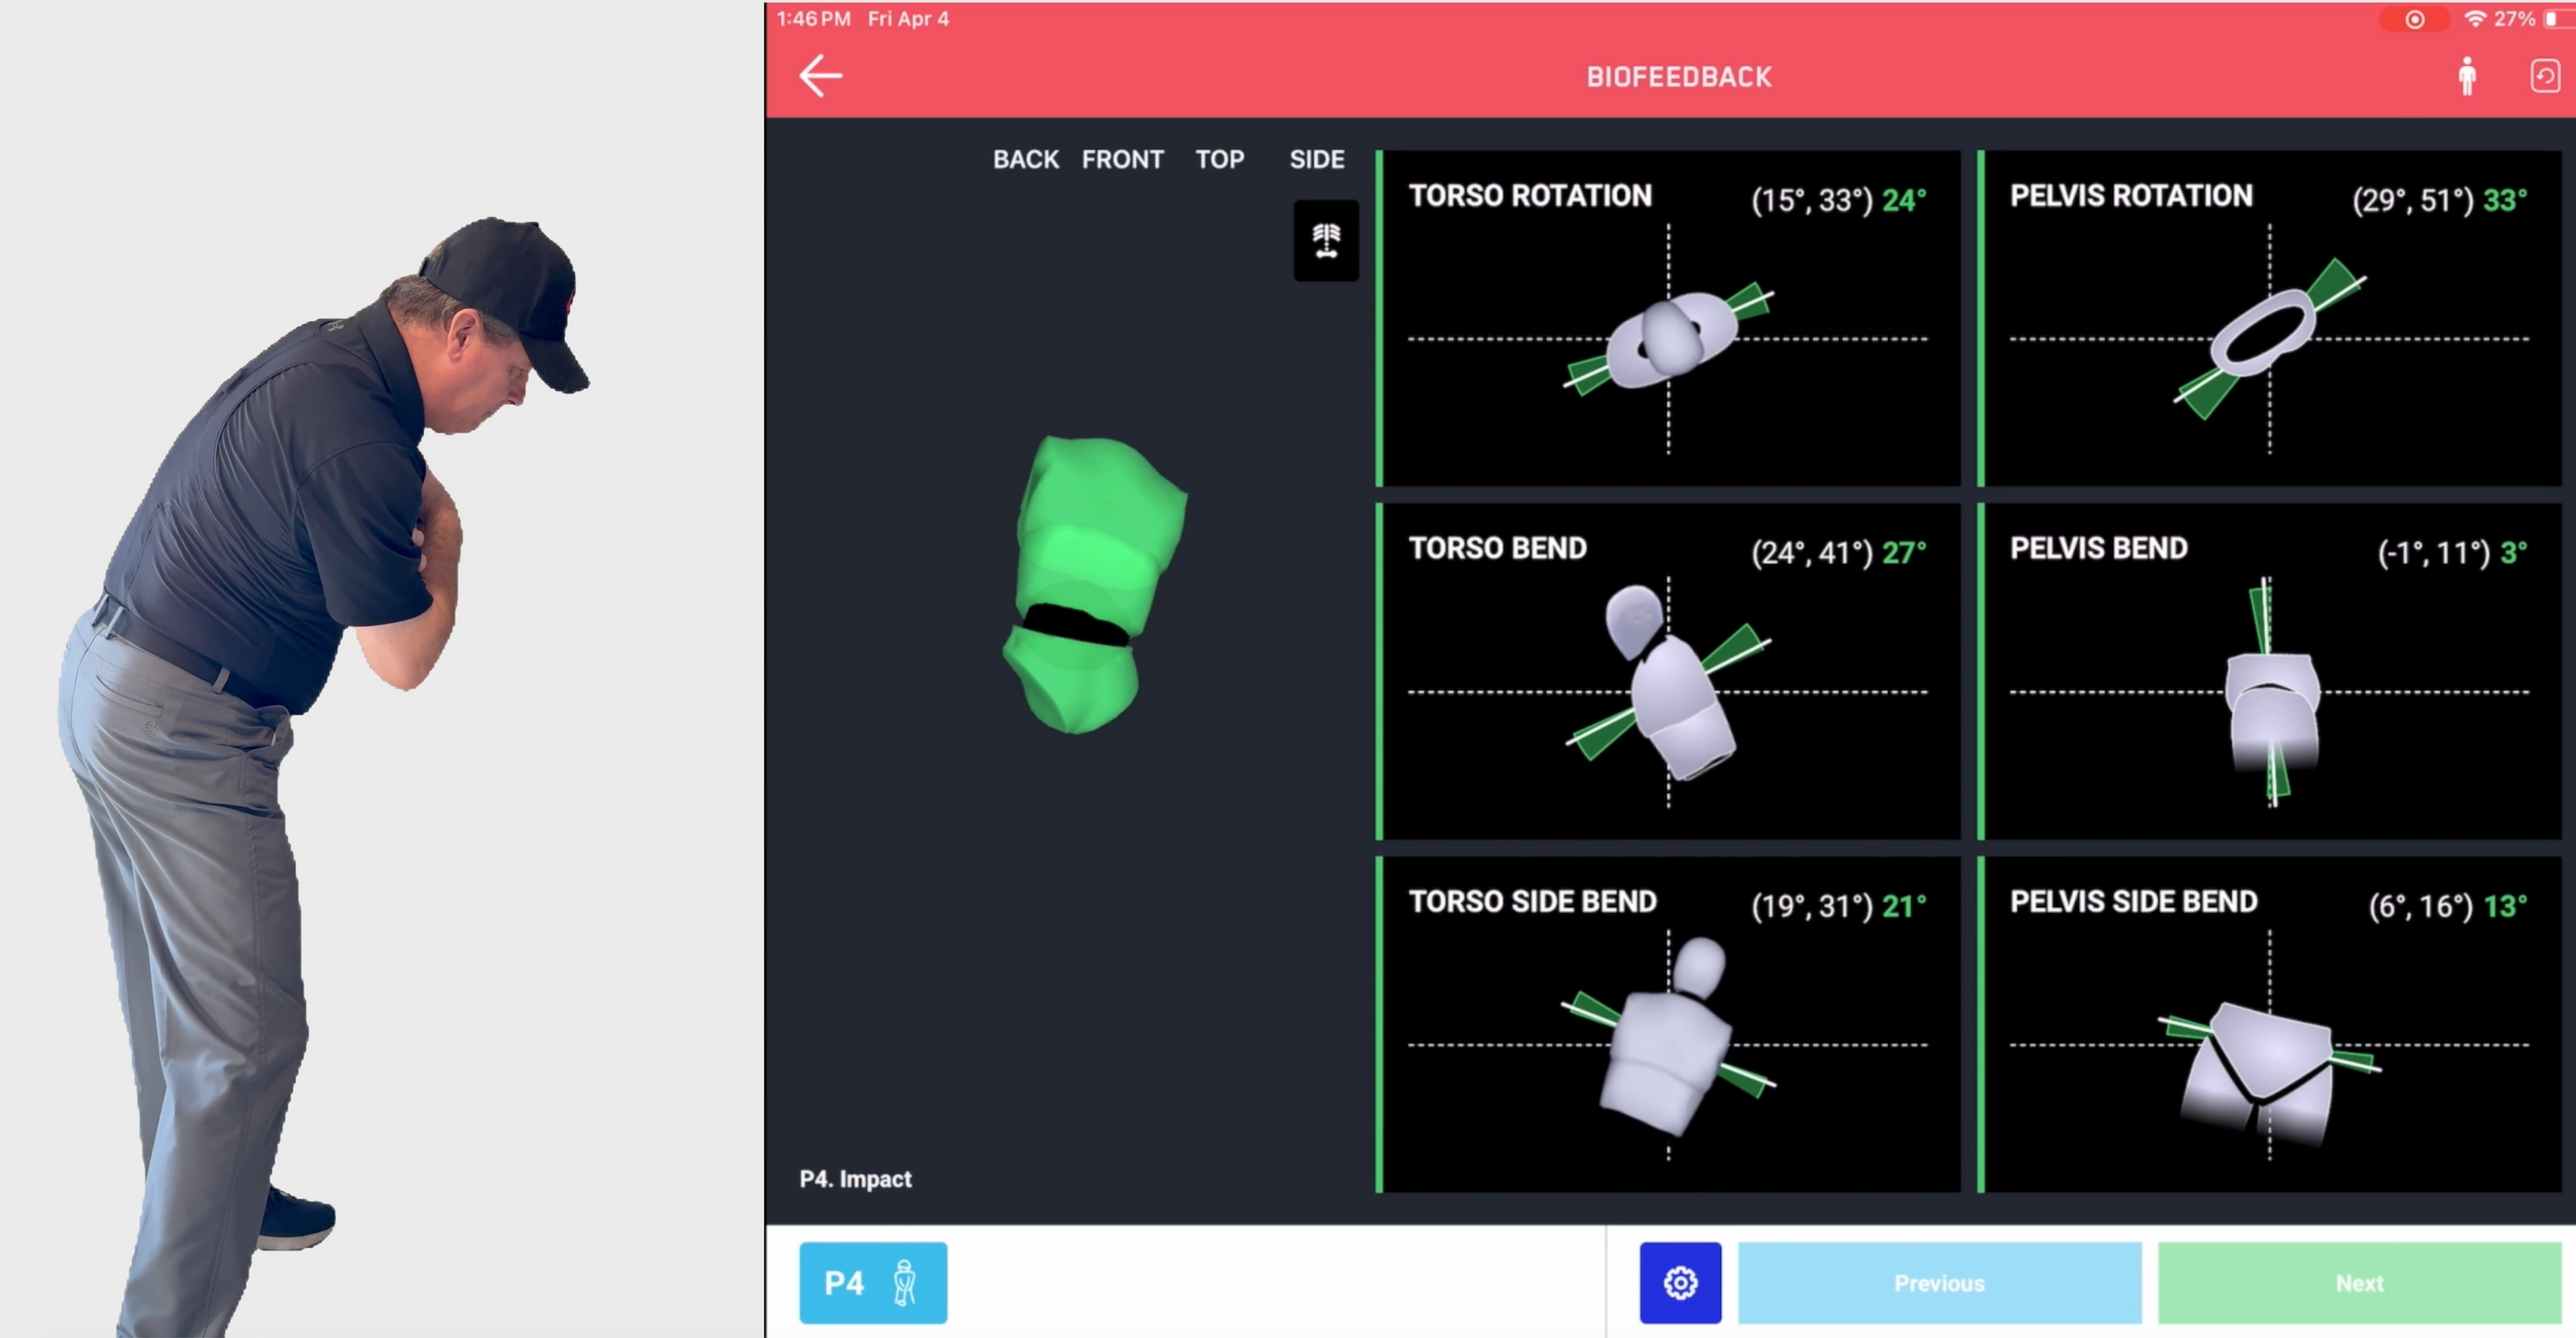Tap the screen recording indicator in status bar
The image size is (2576, 1338).
click(x=2414, y=19)
